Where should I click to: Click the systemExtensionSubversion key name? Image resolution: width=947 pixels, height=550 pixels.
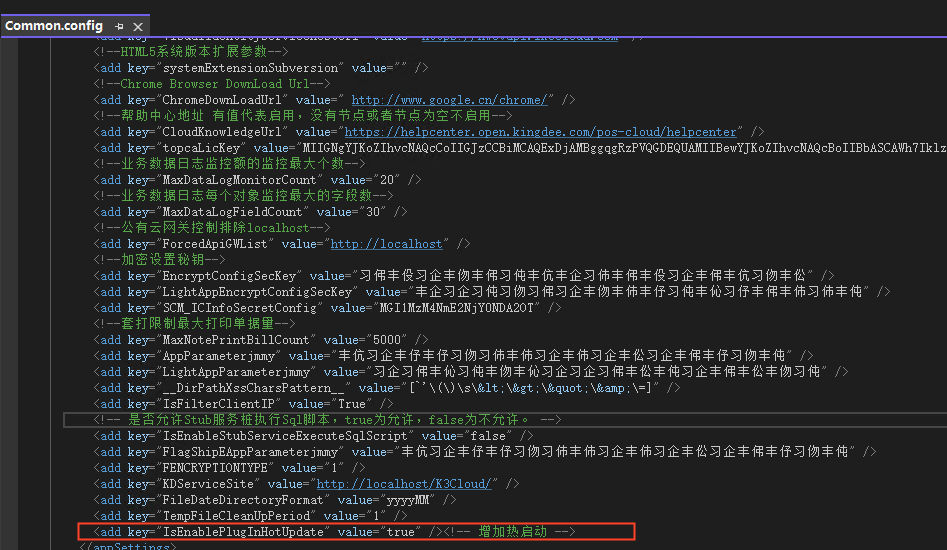[x=247, y=68]
